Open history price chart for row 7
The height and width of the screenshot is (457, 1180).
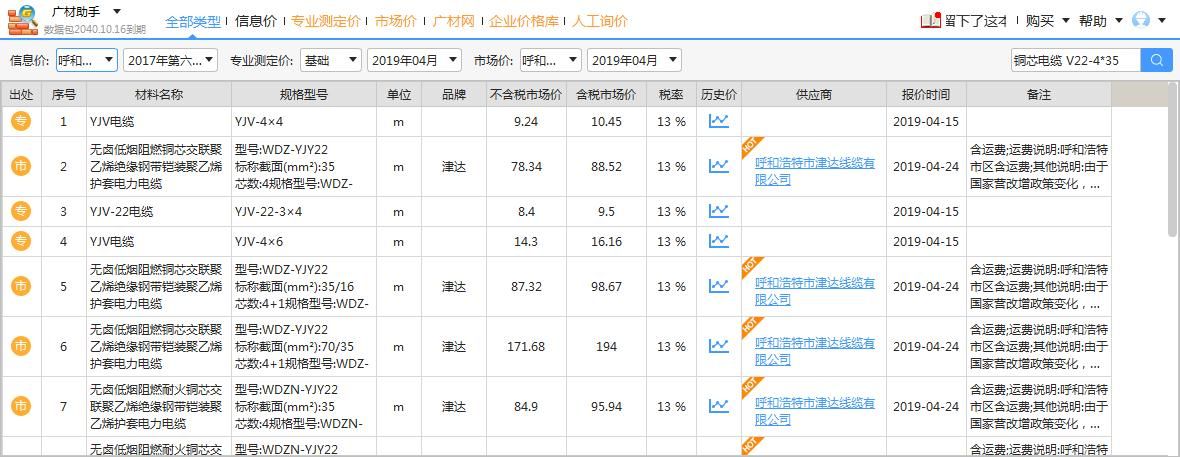[719, 407]
